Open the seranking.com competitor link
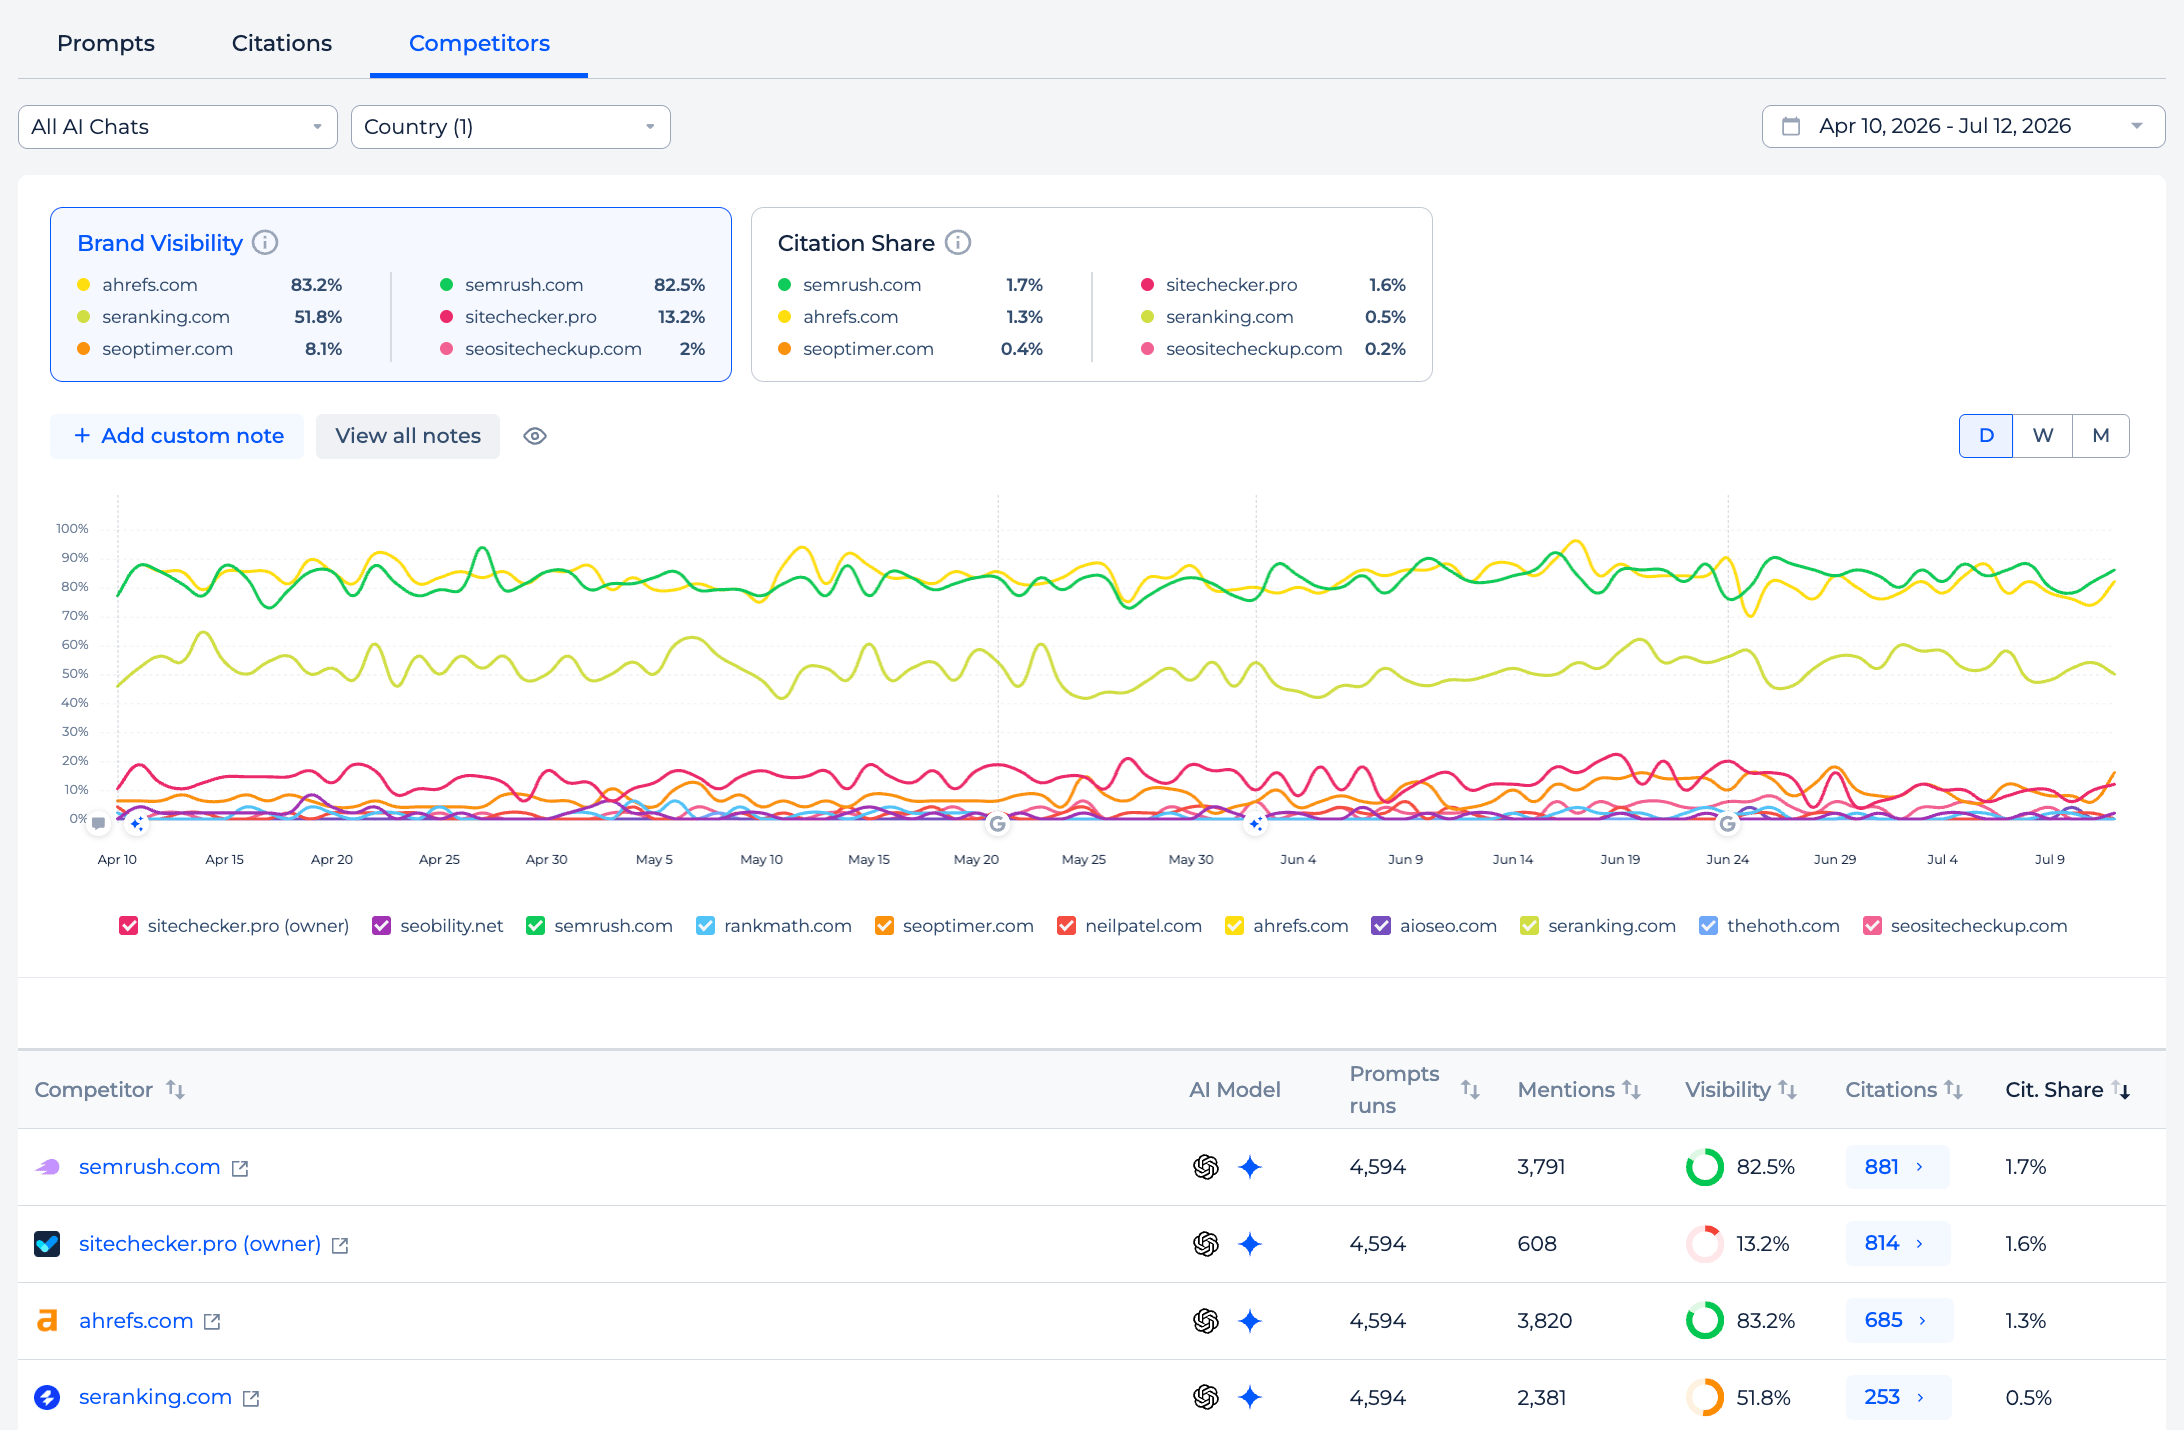2184x1430 pixels. point(155,1397)
